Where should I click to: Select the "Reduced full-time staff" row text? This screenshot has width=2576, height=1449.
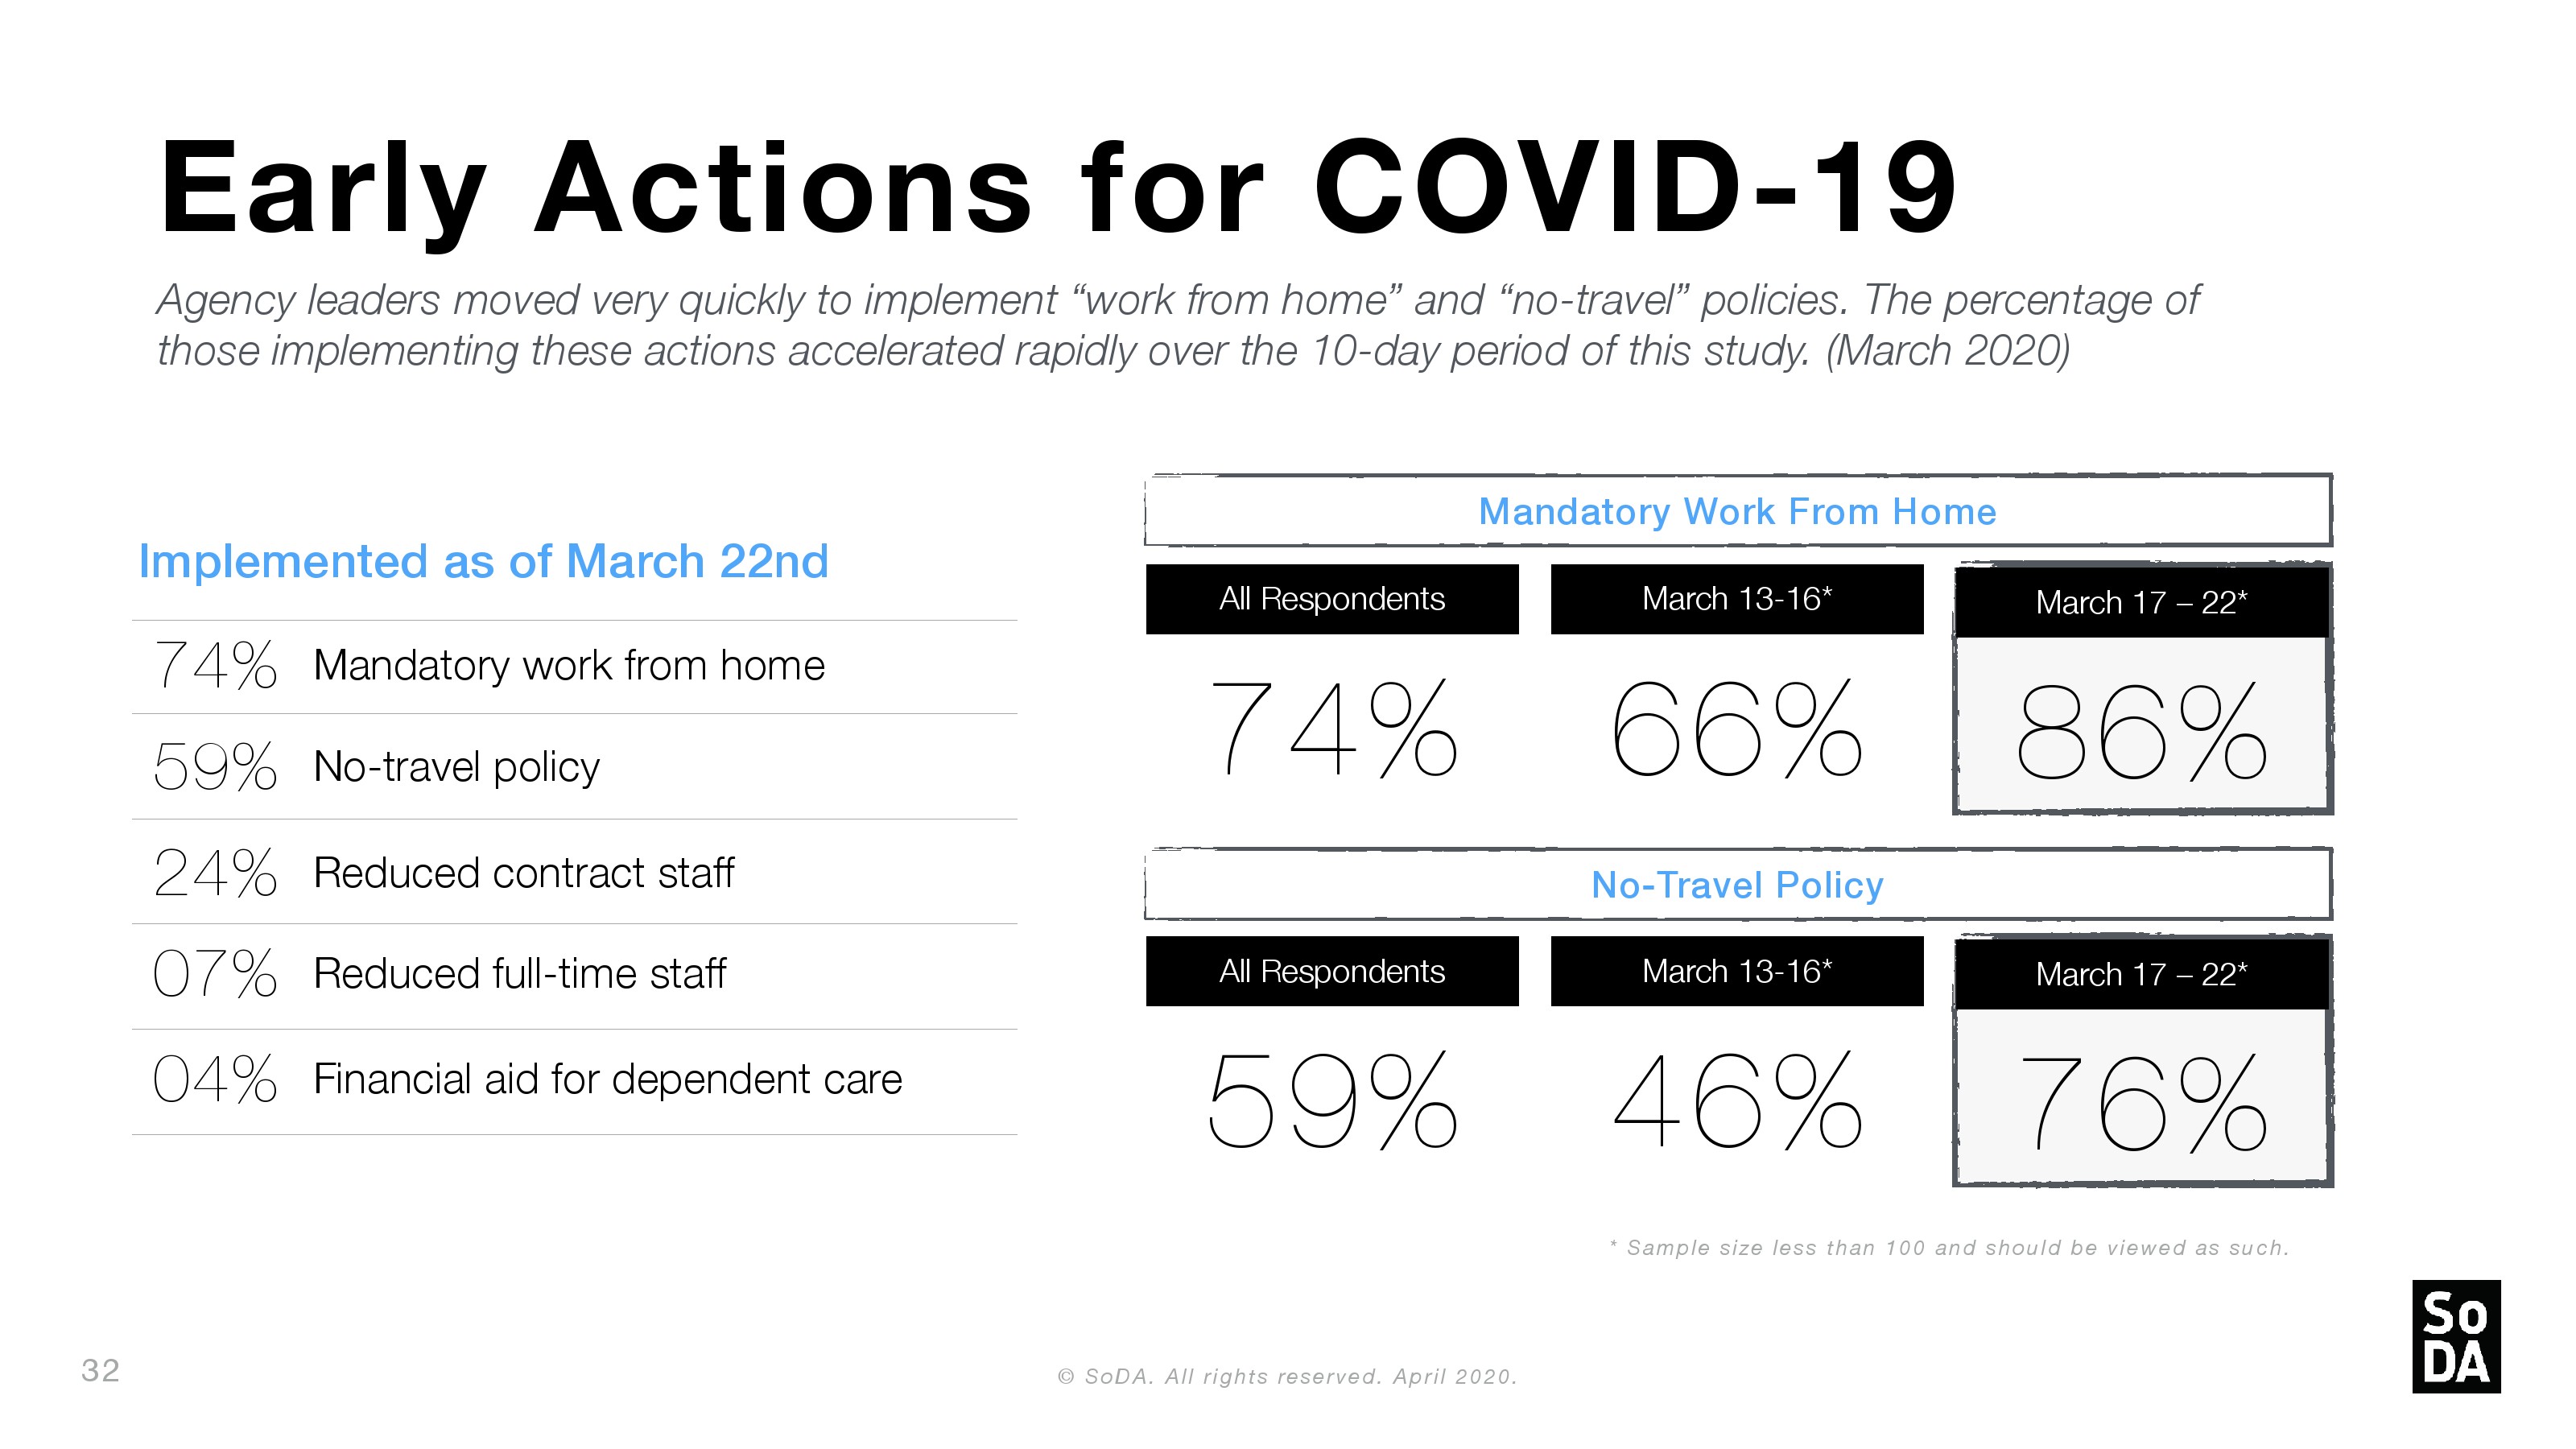(x=519, y=974)
